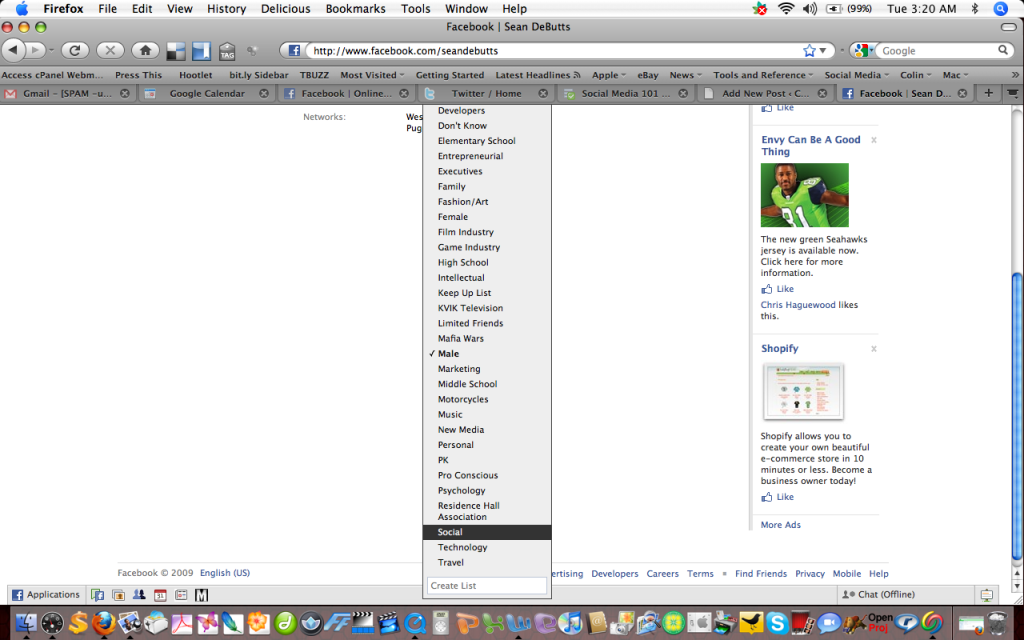Open the Facebook Applications menu button
This screenshot has height=640, width=1024.
click(x=46, y=595)
